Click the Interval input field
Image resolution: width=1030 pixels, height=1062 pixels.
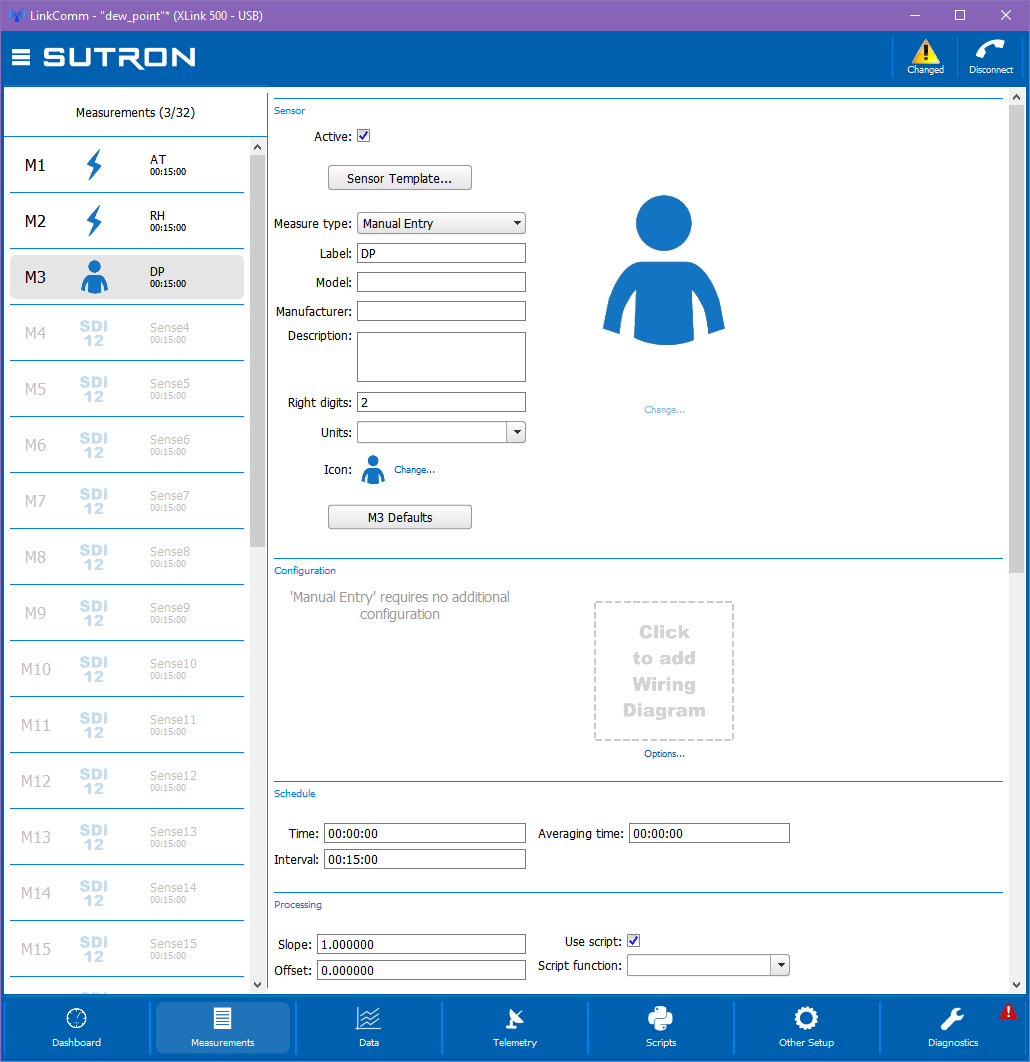pyautogui.click(x=425, y=859)
